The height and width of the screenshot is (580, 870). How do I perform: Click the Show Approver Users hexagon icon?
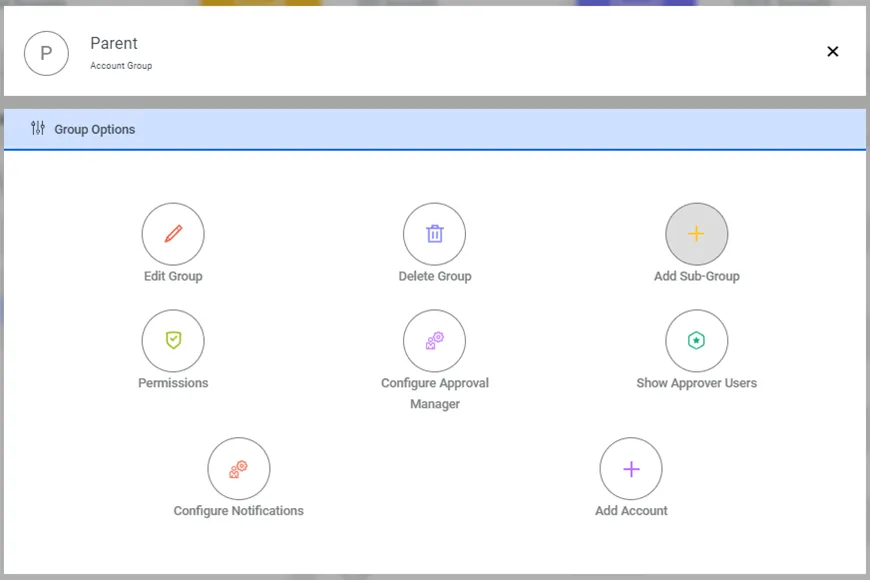(x=696, y=340)
